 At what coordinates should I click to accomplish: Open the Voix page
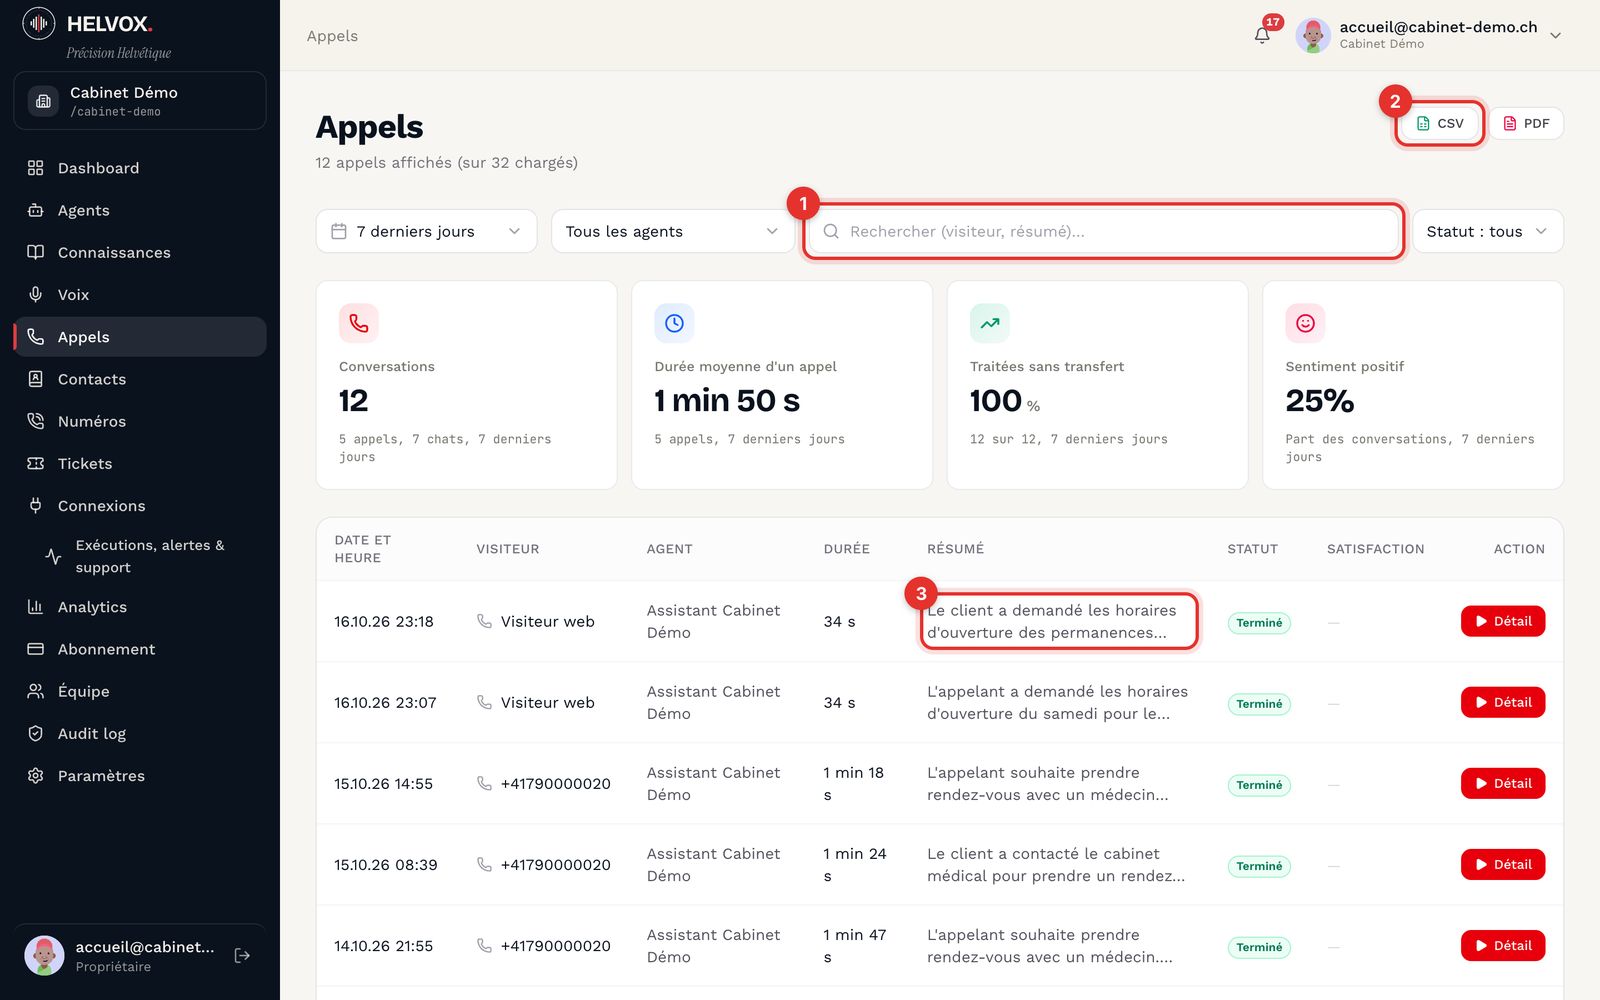click(140, 294)
